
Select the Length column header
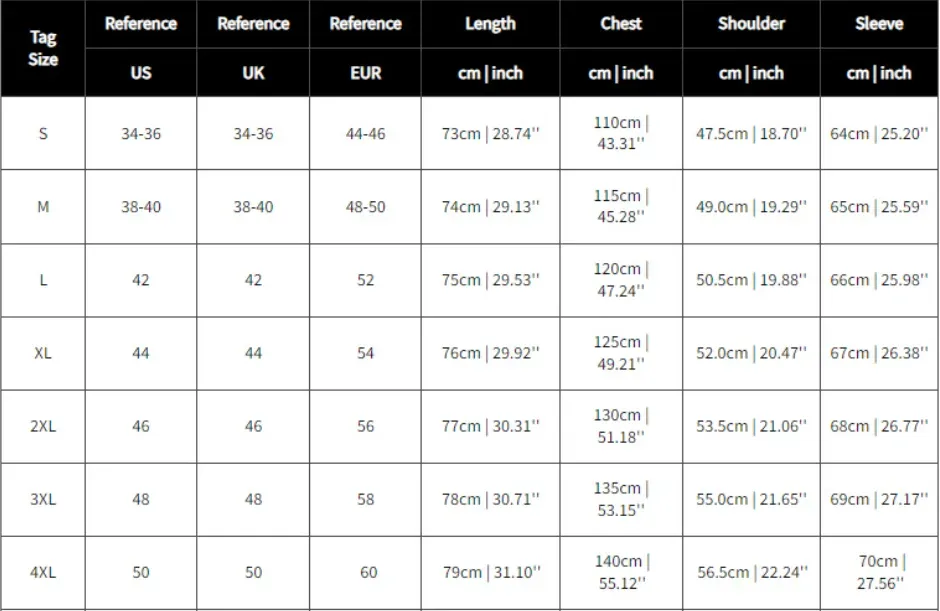point(490,24)
